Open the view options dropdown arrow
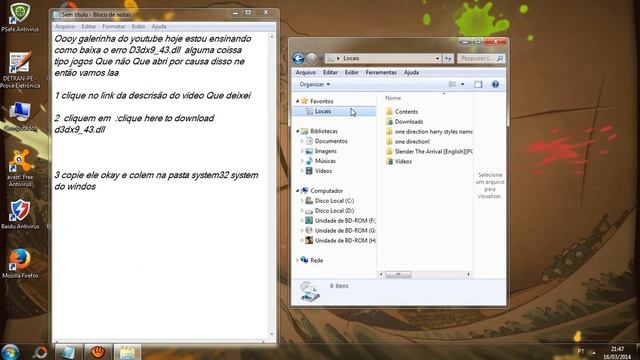 (462, 84)
